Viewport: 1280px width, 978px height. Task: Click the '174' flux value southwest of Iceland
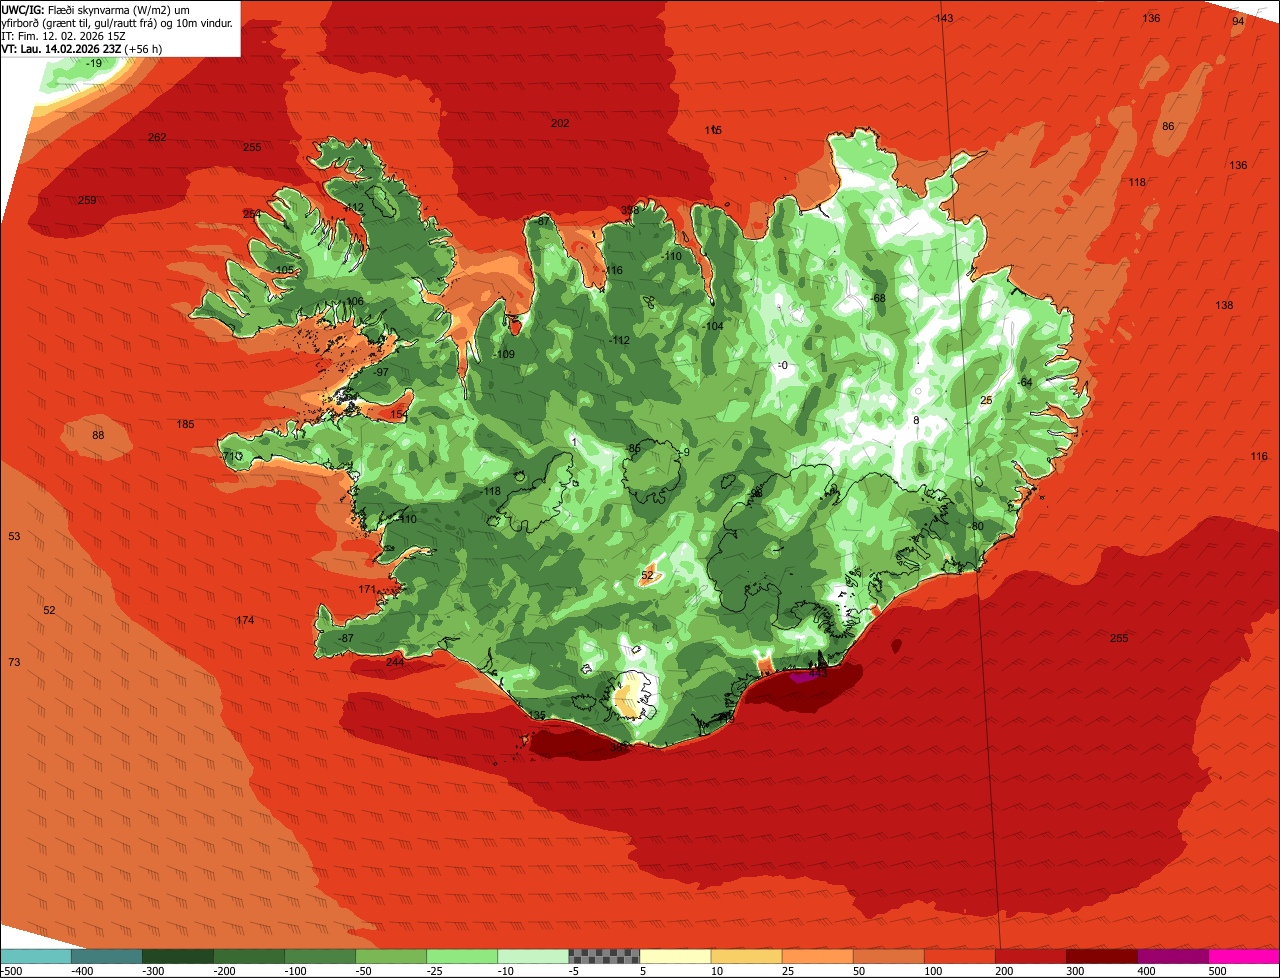pyautogui.click(x=245, y=620)
